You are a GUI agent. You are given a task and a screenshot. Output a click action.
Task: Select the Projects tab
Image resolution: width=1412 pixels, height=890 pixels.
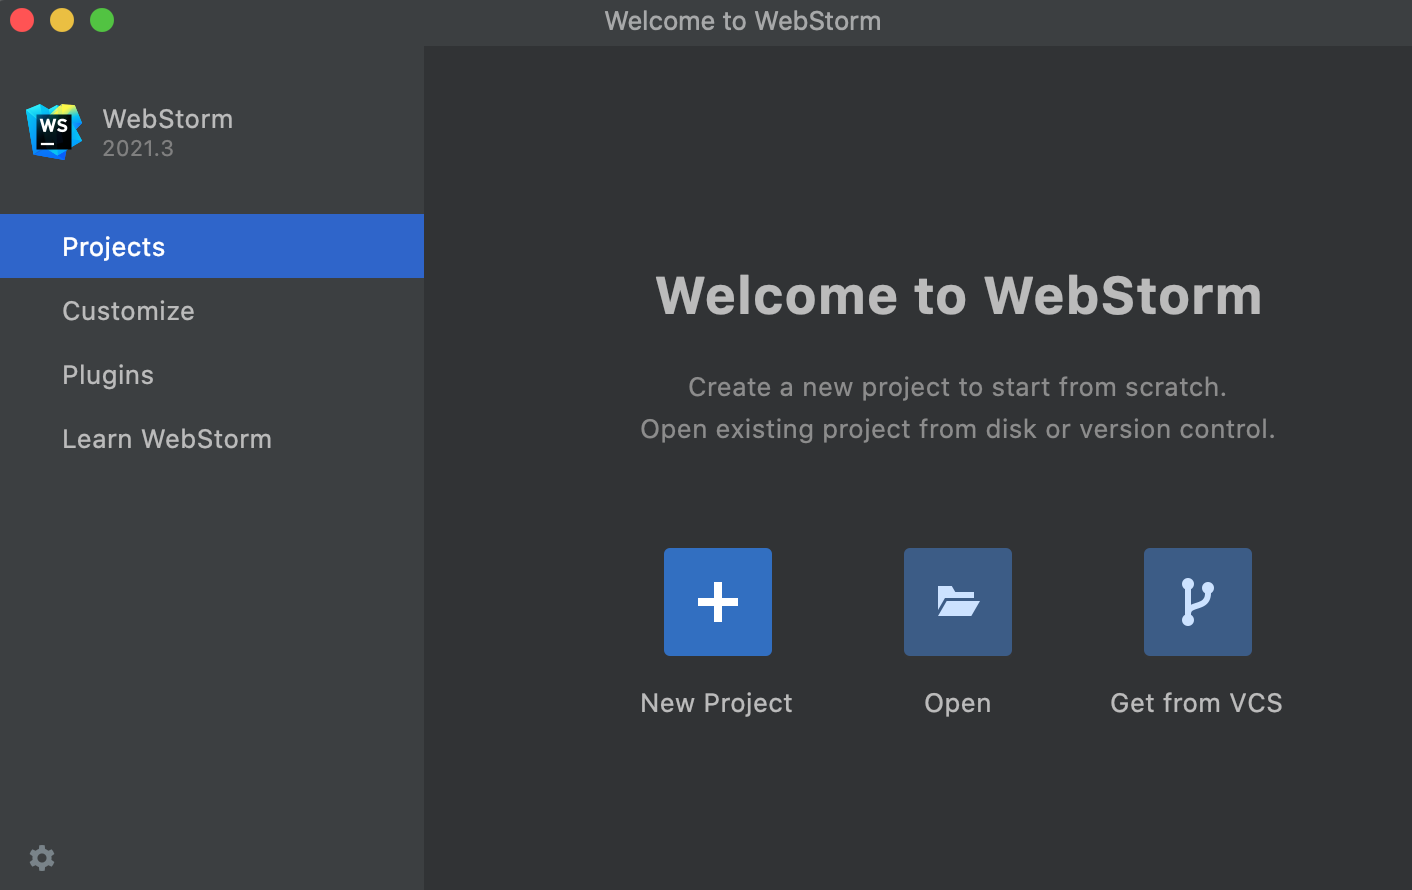coord(212,246)
